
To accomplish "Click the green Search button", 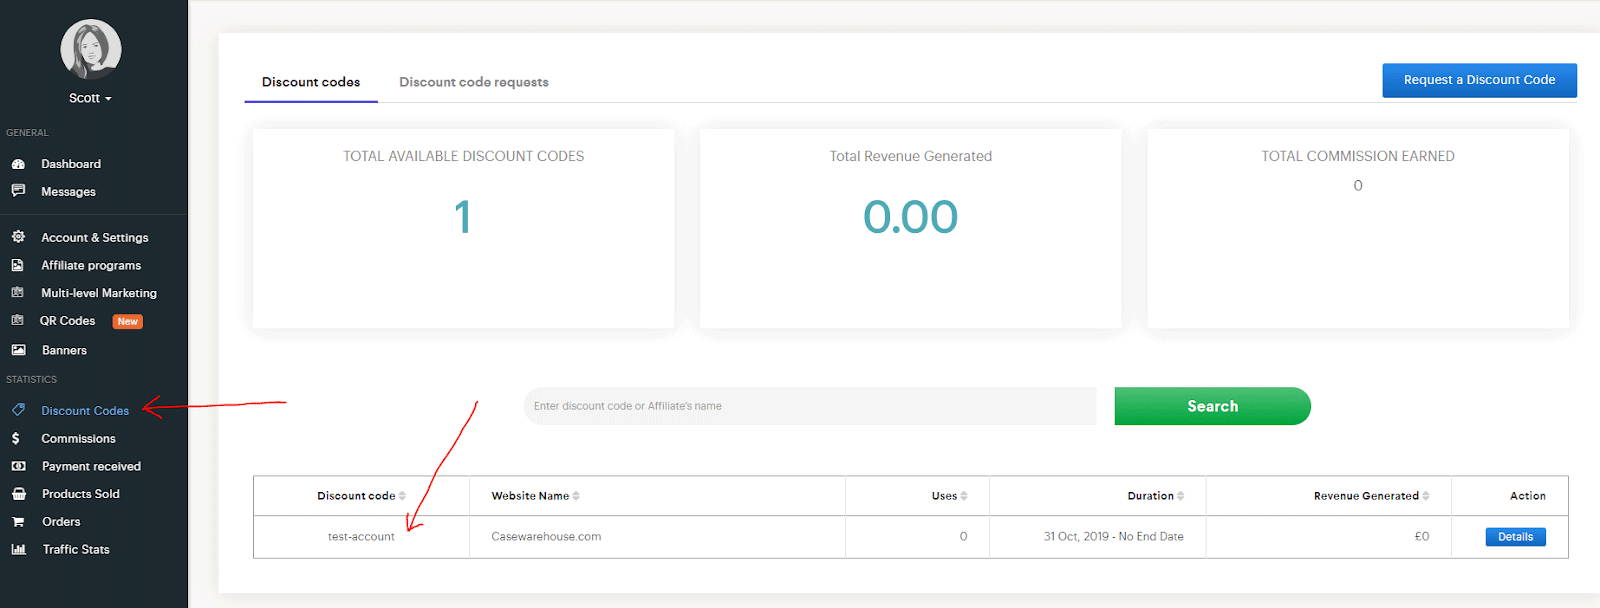I will tap(1212, 406).
